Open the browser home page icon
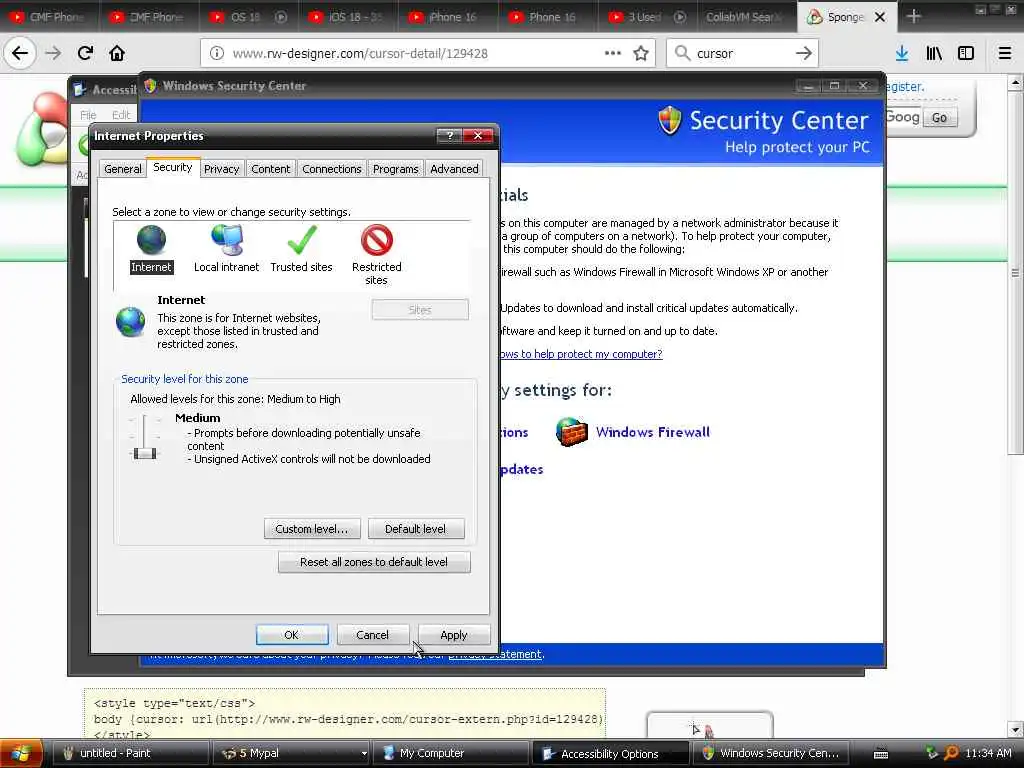 pos(117,53)
